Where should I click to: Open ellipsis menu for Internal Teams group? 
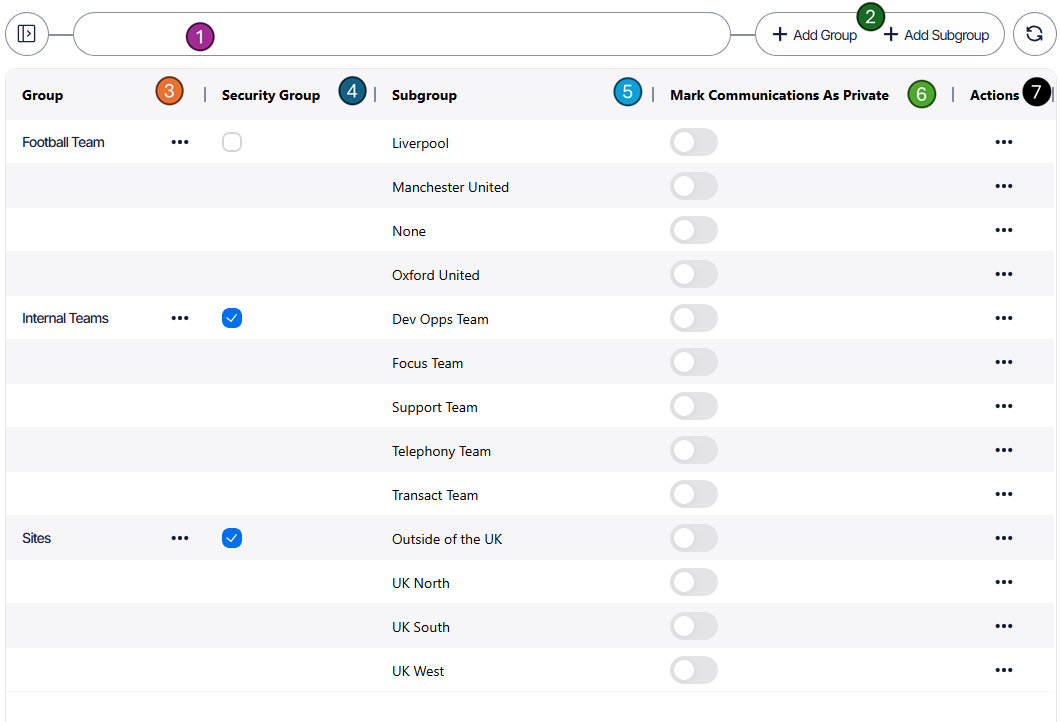click(180, 319)
